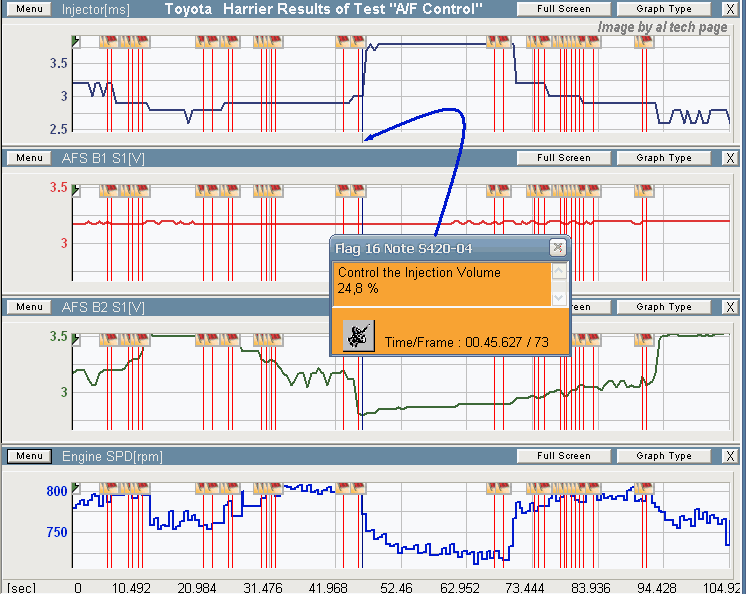Open the Injector graph Menu

pyautogui.click(x=29, y=8)
